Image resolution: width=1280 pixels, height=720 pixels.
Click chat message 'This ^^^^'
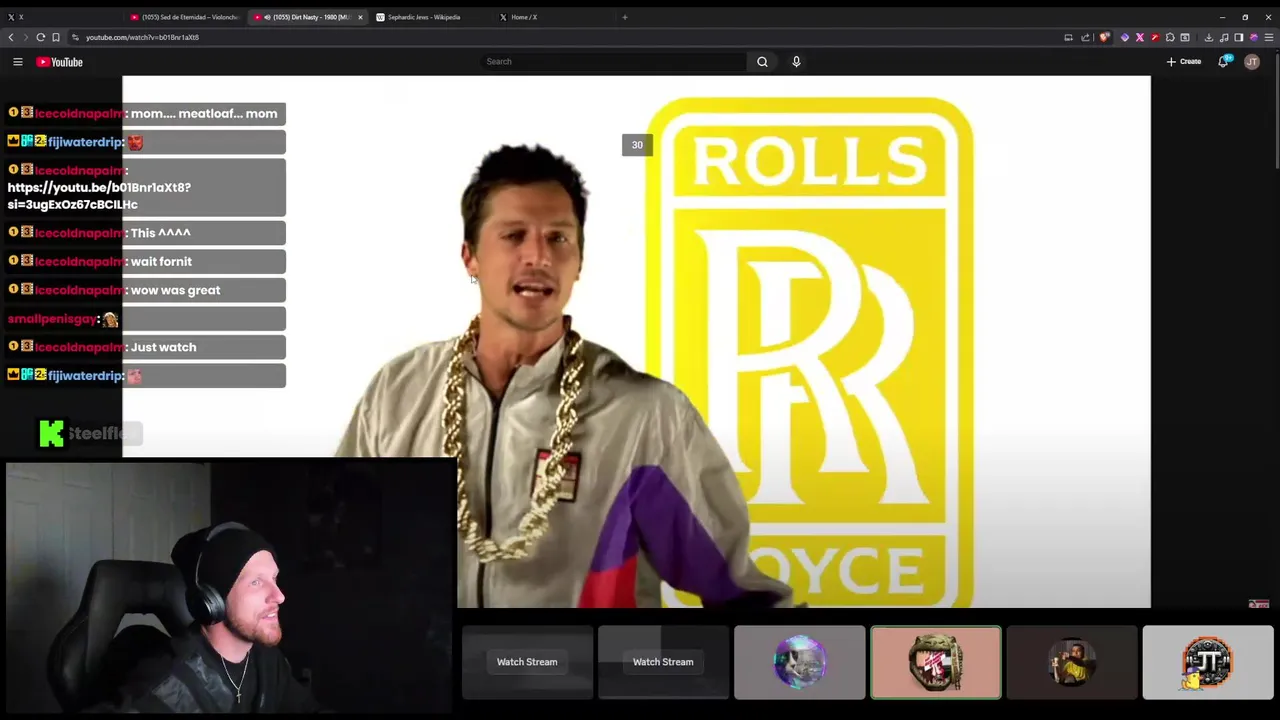tap(160, 233)
